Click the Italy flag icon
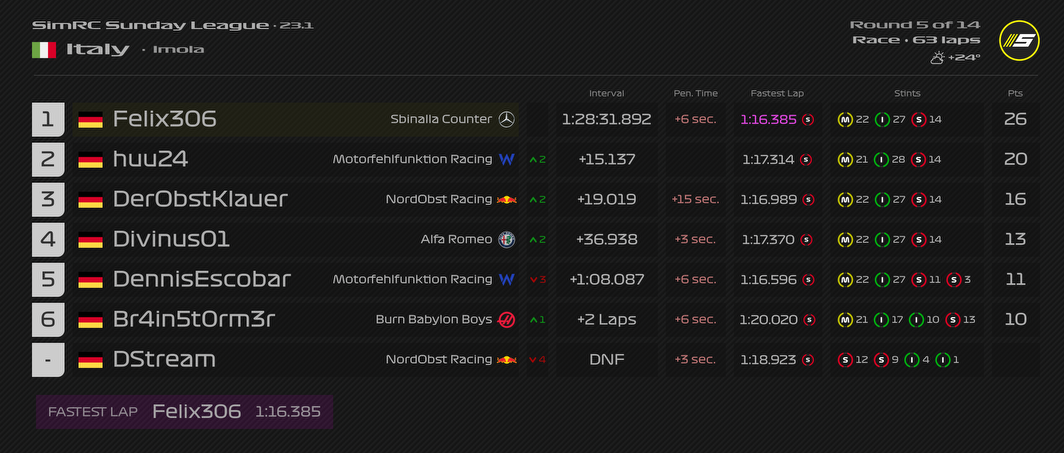1064x453 pixels. (44, 49)
